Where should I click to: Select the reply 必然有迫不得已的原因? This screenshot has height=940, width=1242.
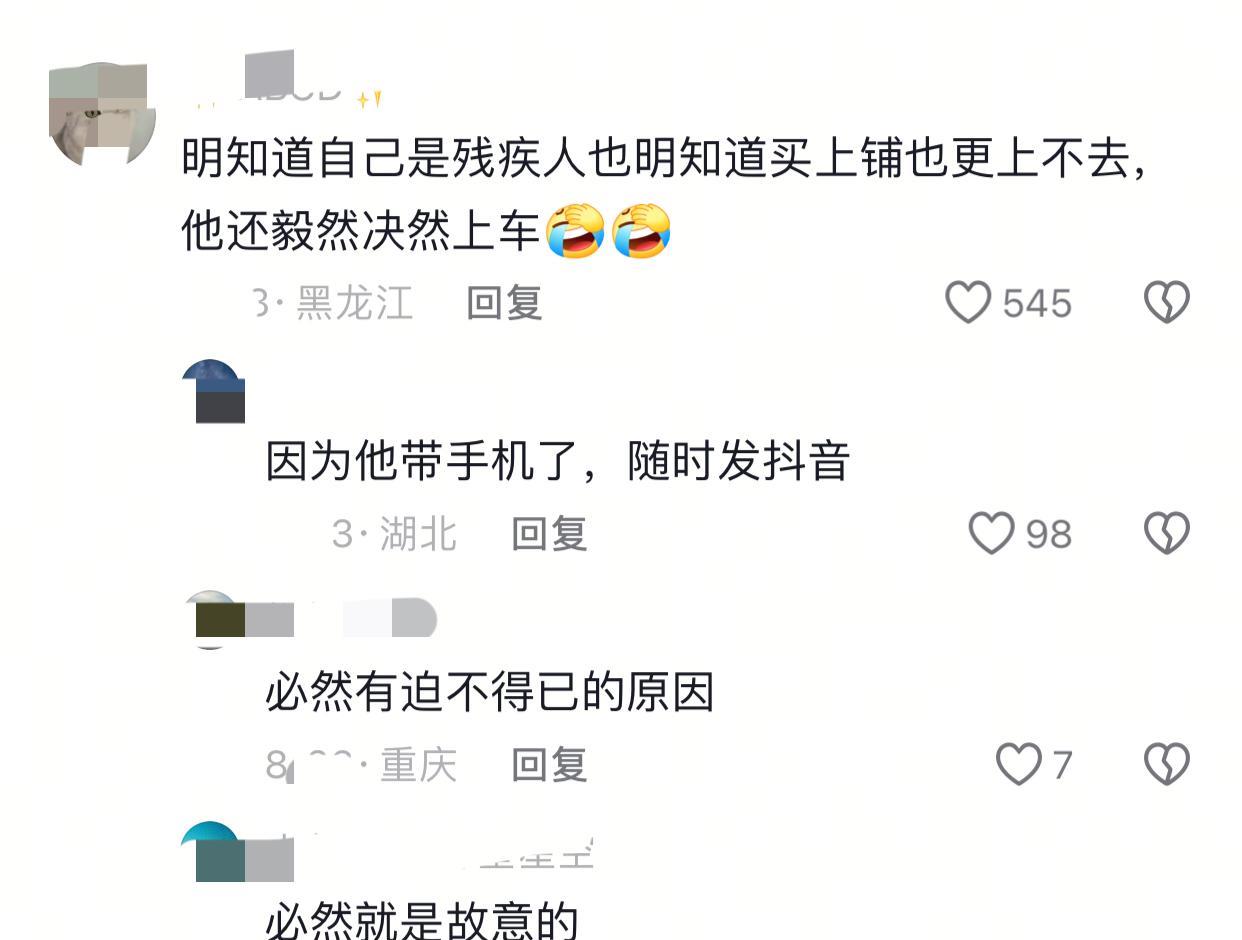coord(490,692)
